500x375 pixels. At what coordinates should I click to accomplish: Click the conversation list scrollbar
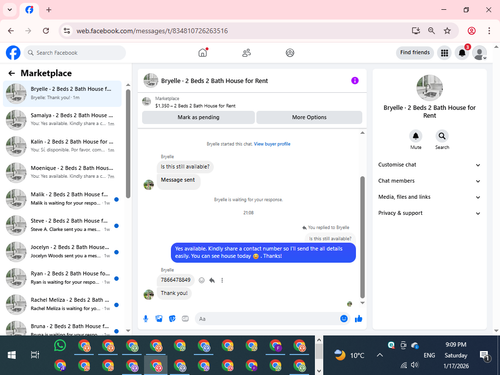point(128,143)
